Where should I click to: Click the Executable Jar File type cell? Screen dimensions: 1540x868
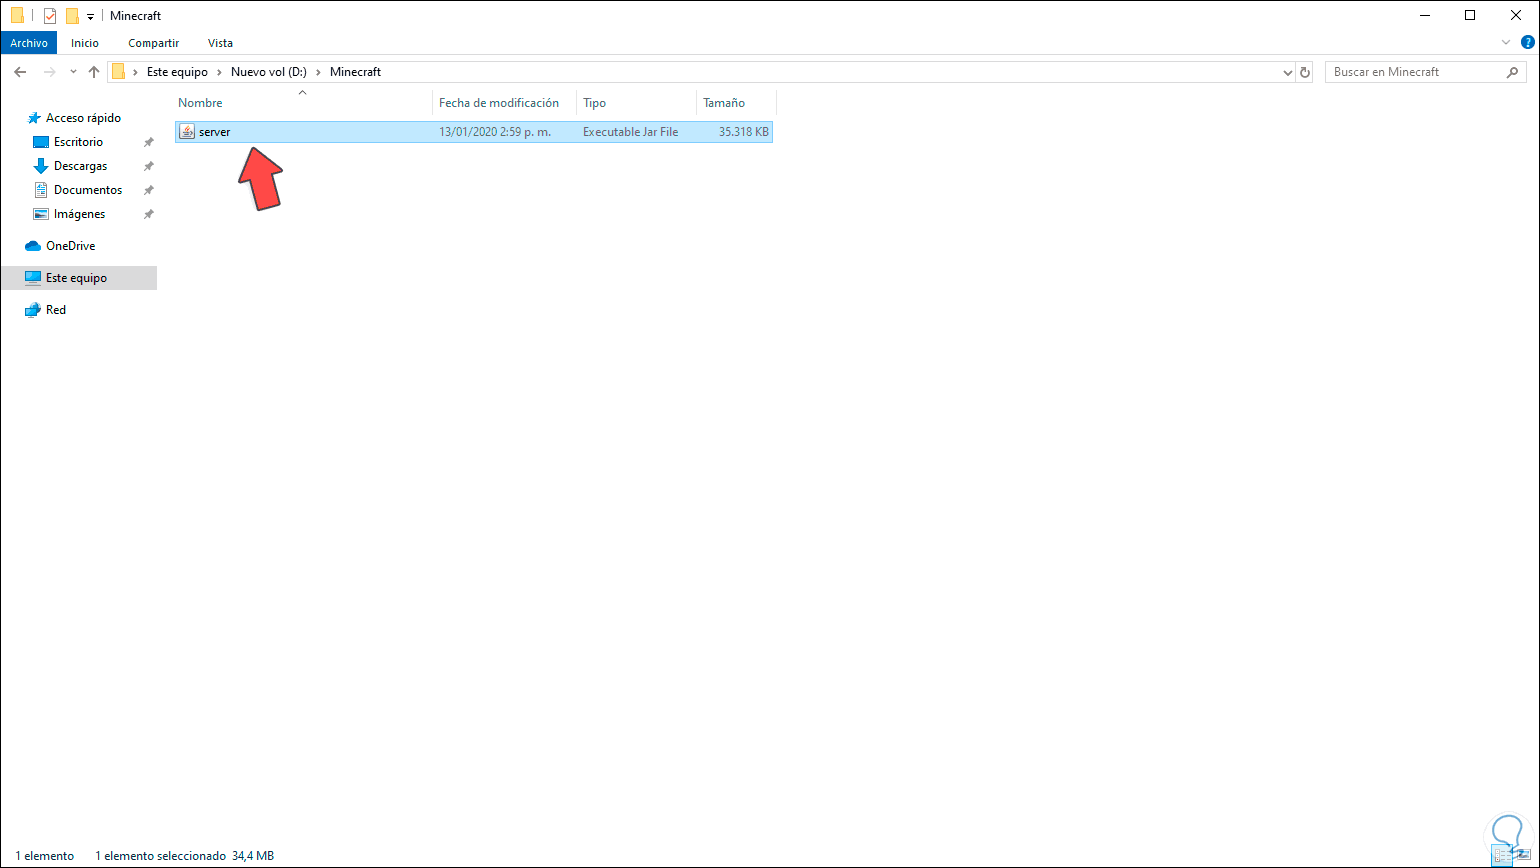click(x=631, y=132)
